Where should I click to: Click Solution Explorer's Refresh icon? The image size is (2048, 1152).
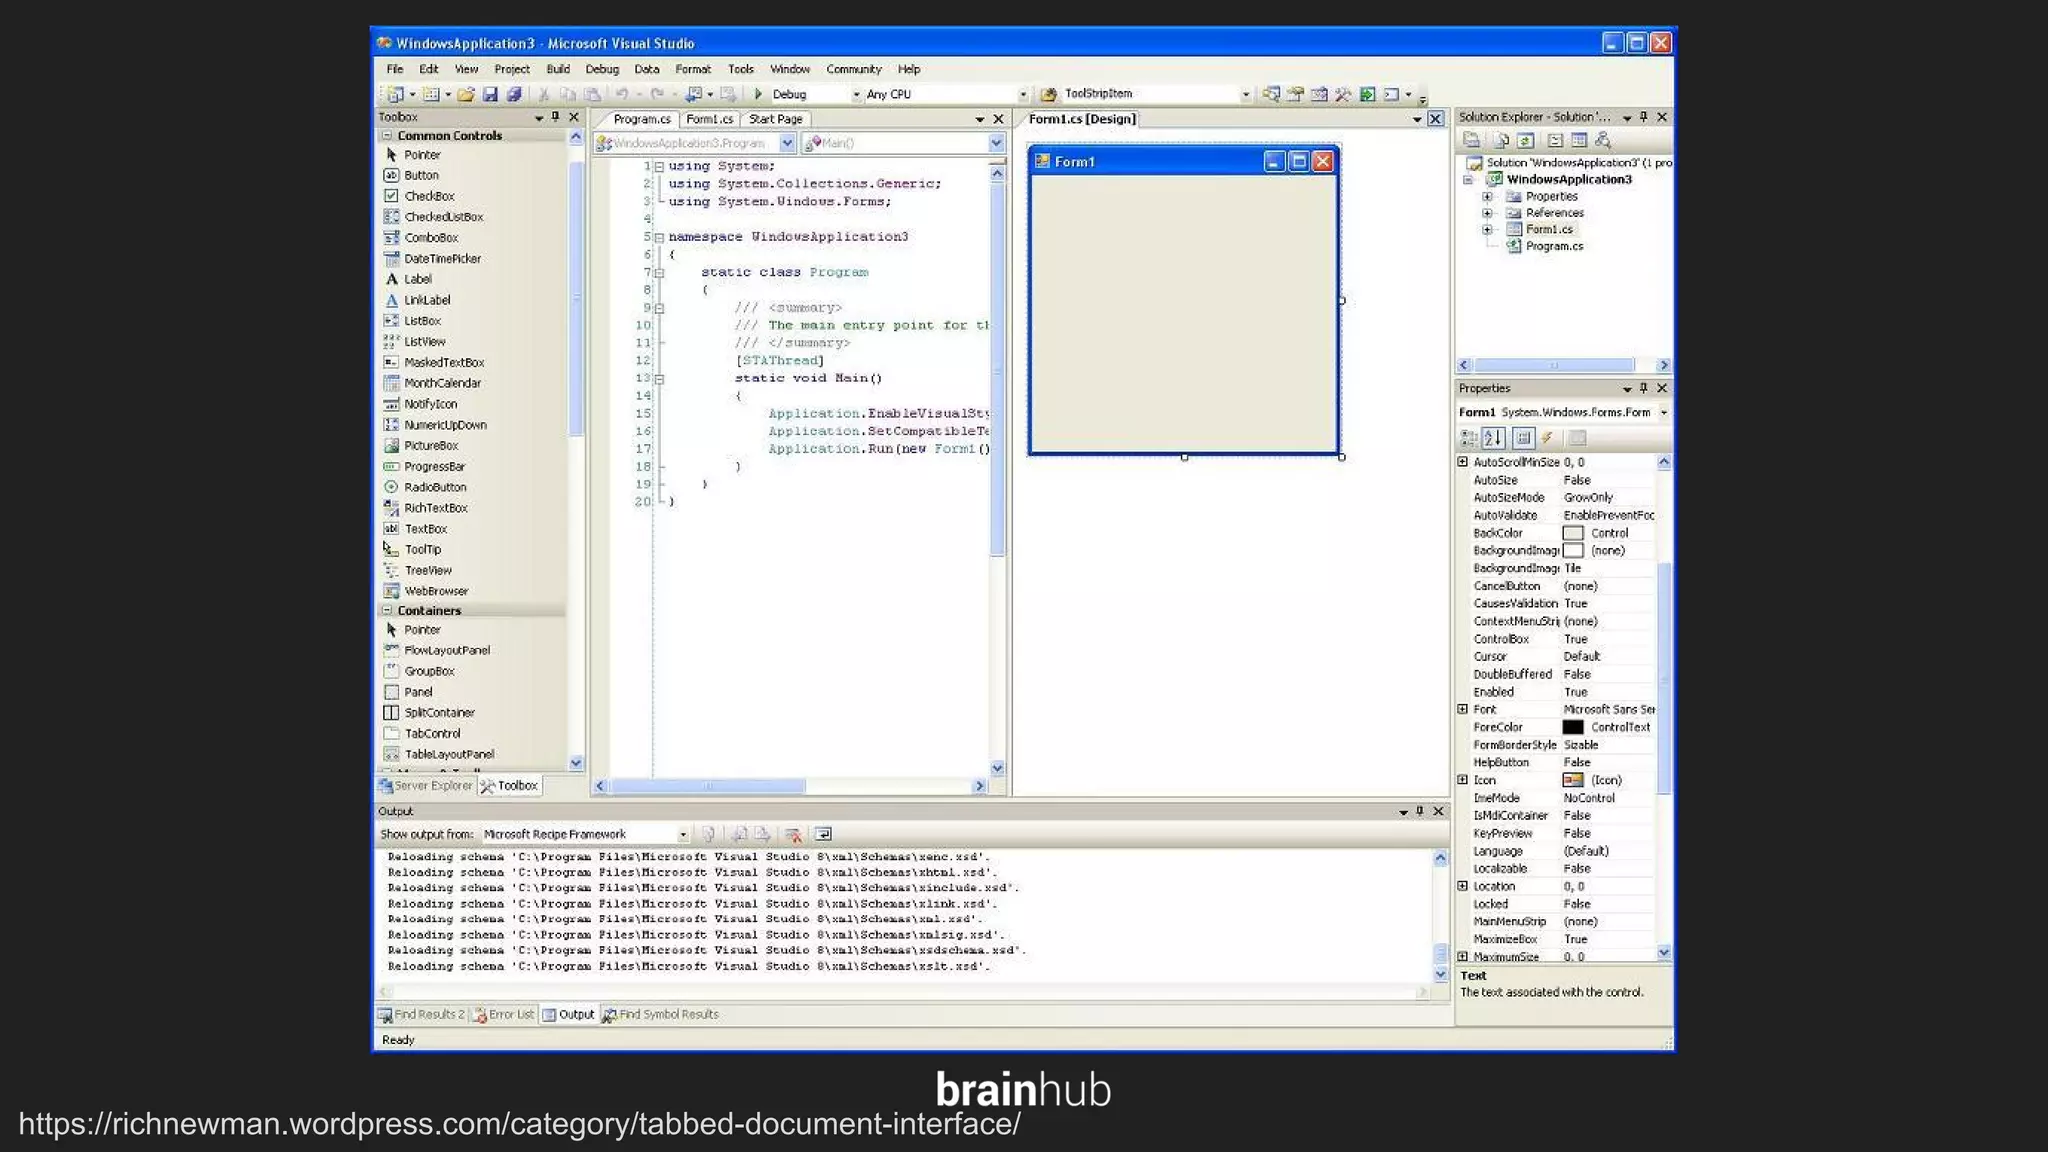[1525, 141]
